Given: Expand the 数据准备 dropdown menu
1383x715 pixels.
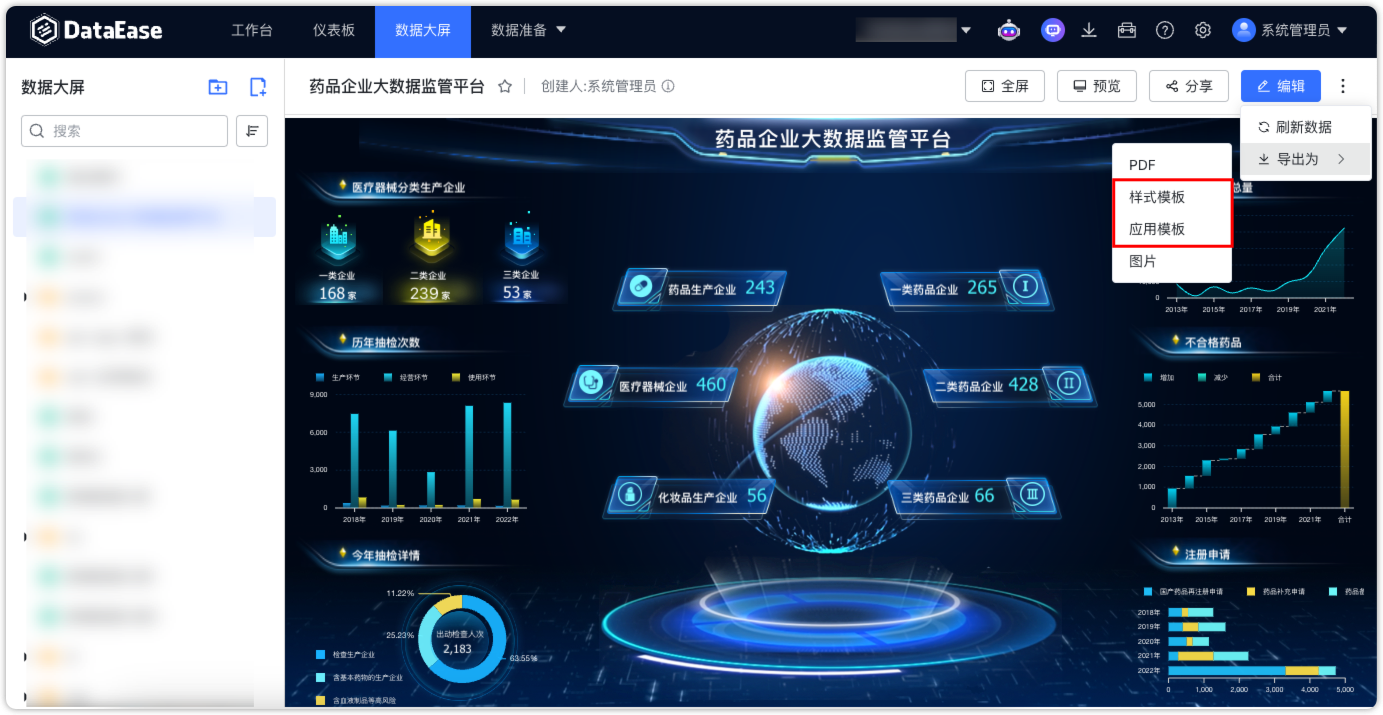Looking at the screenshot, I should point(529,30).
